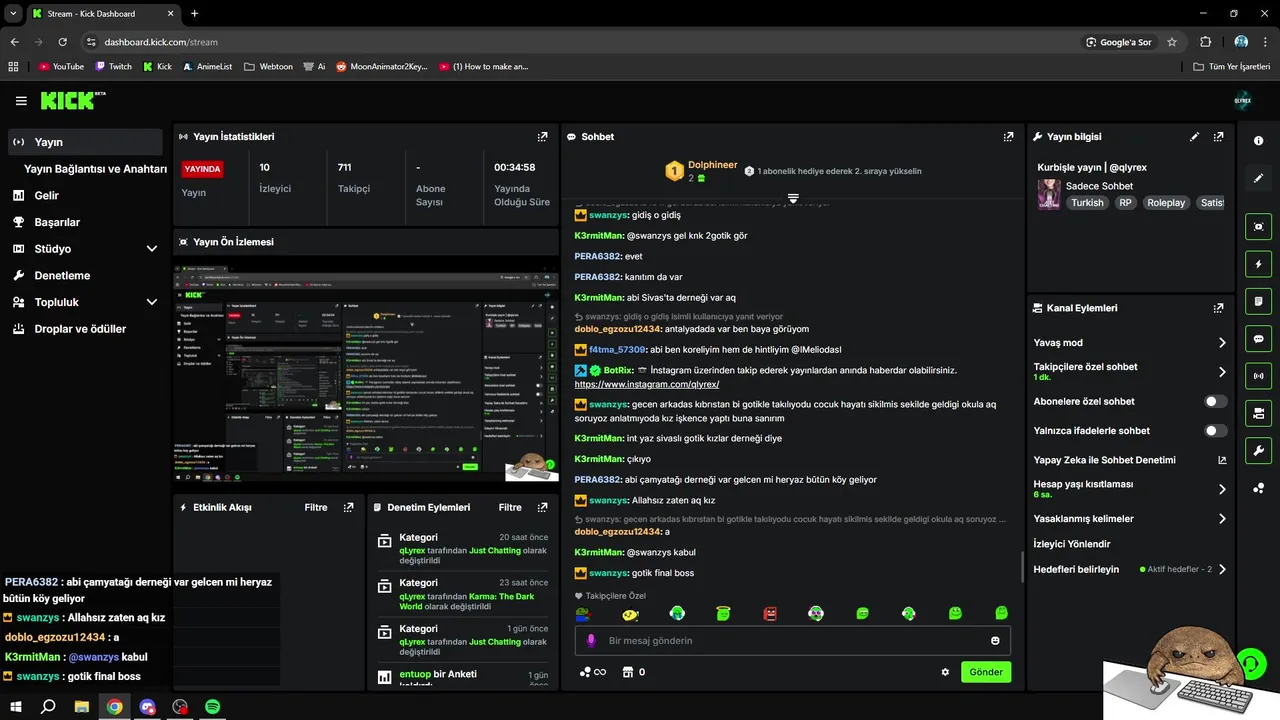Click Filtre in Denetim Eylemleri panel

click(x=510, y=507)
